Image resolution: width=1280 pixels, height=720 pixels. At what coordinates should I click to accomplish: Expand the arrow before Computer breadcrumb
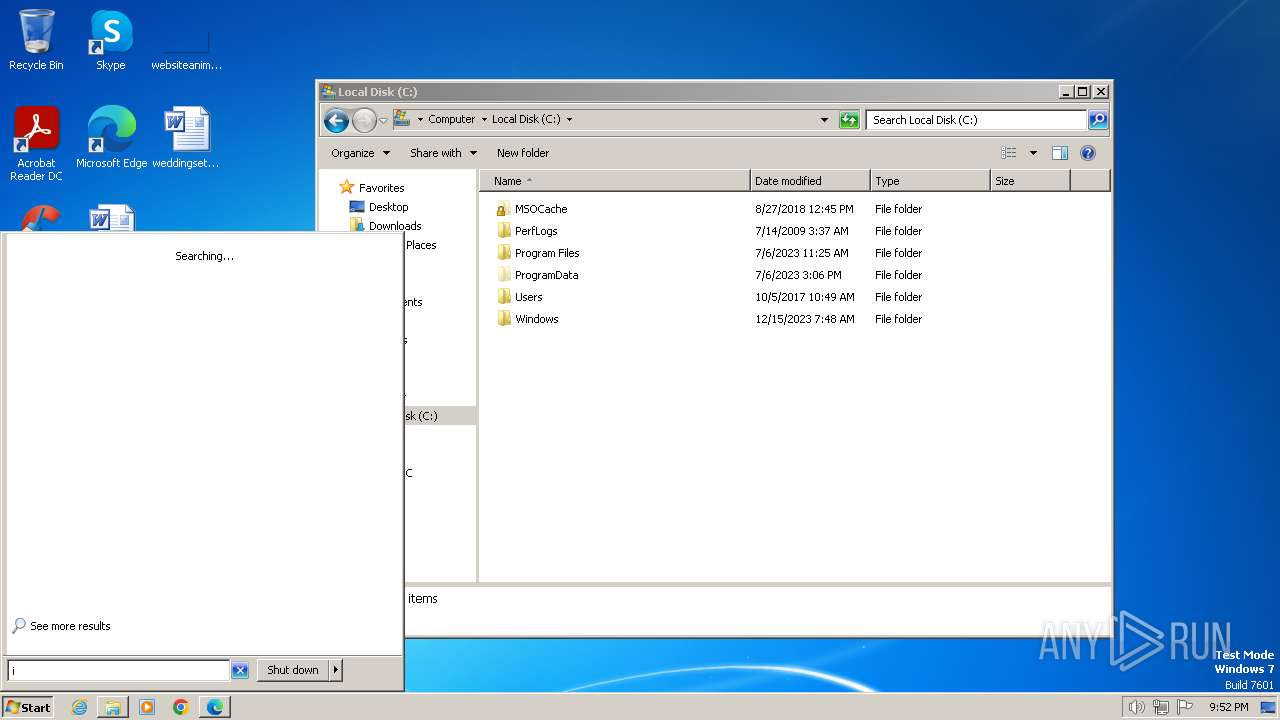point(420,119)
